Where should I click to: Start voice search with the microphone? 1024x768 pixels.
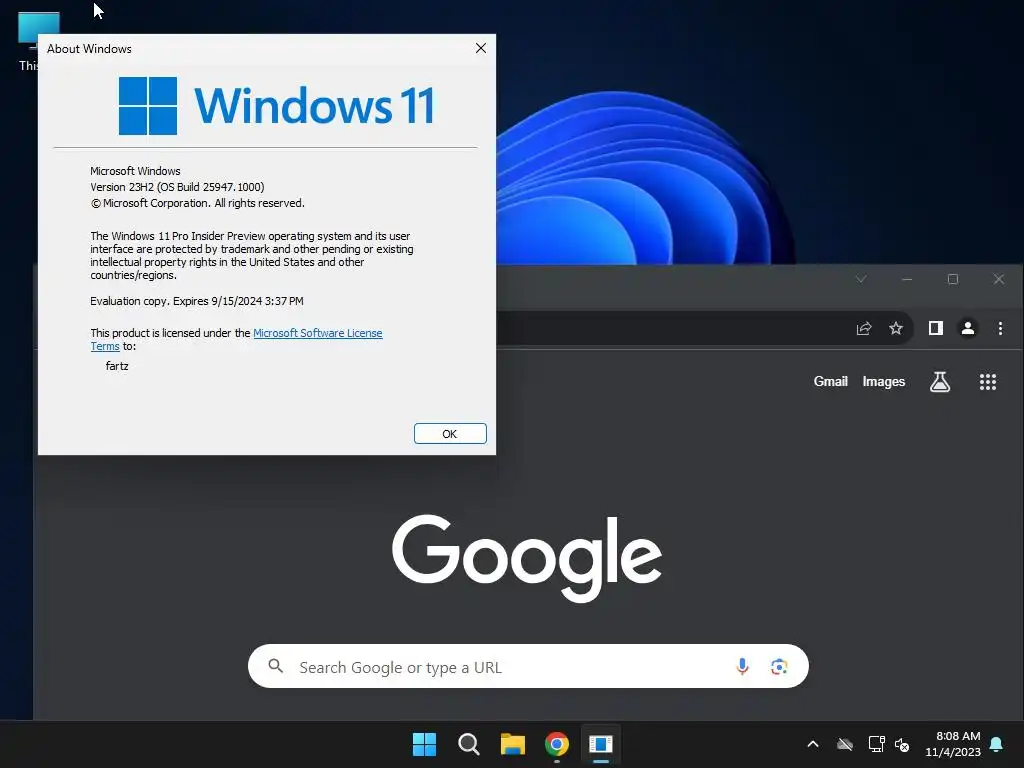[x=742, y=666]
